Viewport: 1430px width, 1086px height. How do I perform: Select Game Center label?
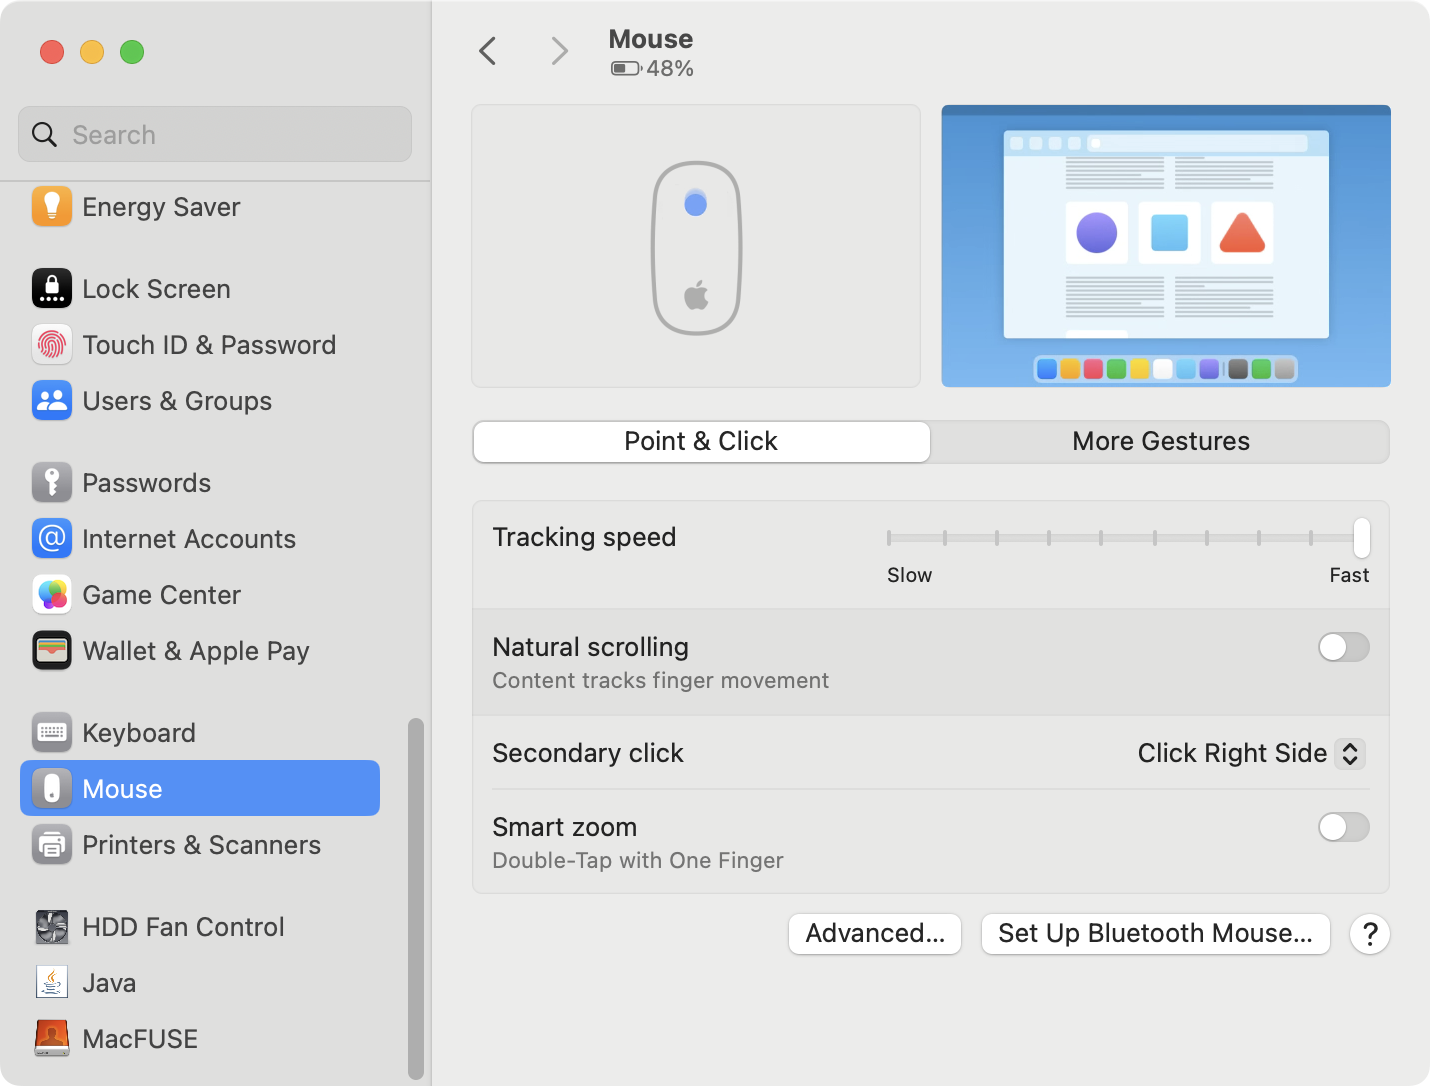pos(161,595)
